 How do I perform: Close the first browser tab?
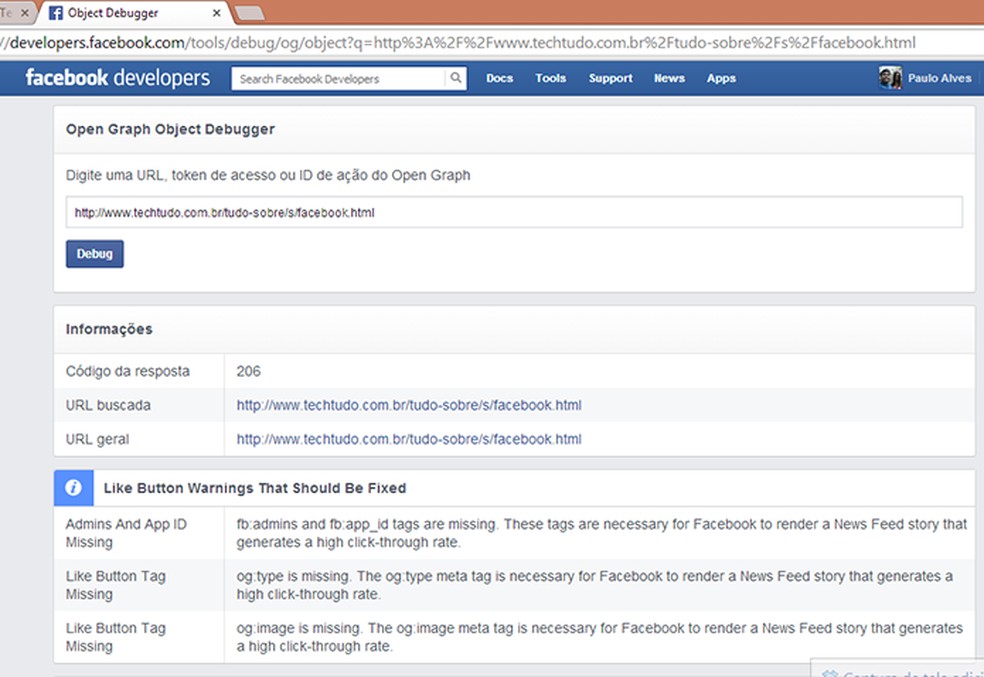25,14
